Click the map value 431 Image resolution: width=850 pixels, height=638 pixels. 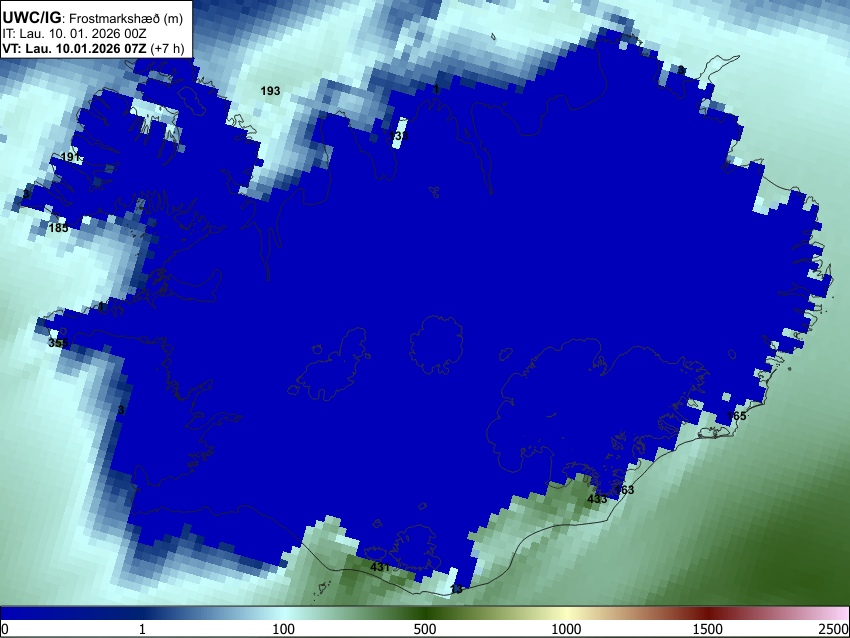click(380, 567)
